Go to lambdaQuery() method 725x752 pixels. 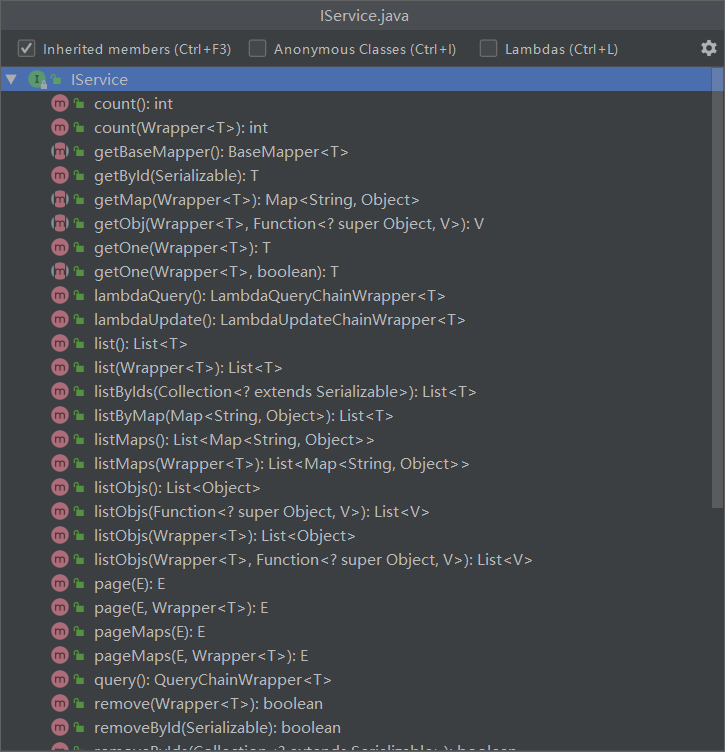pyautogui.click(x=269, y=295)
